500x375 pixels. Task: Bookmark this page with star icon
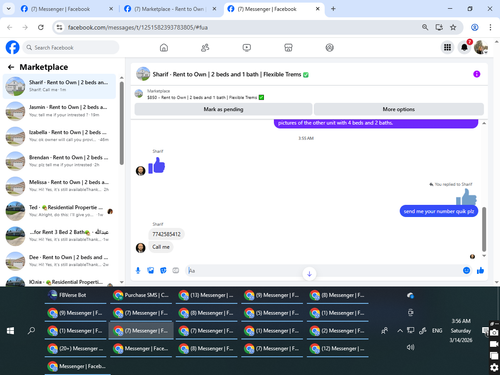pos(453,27)
